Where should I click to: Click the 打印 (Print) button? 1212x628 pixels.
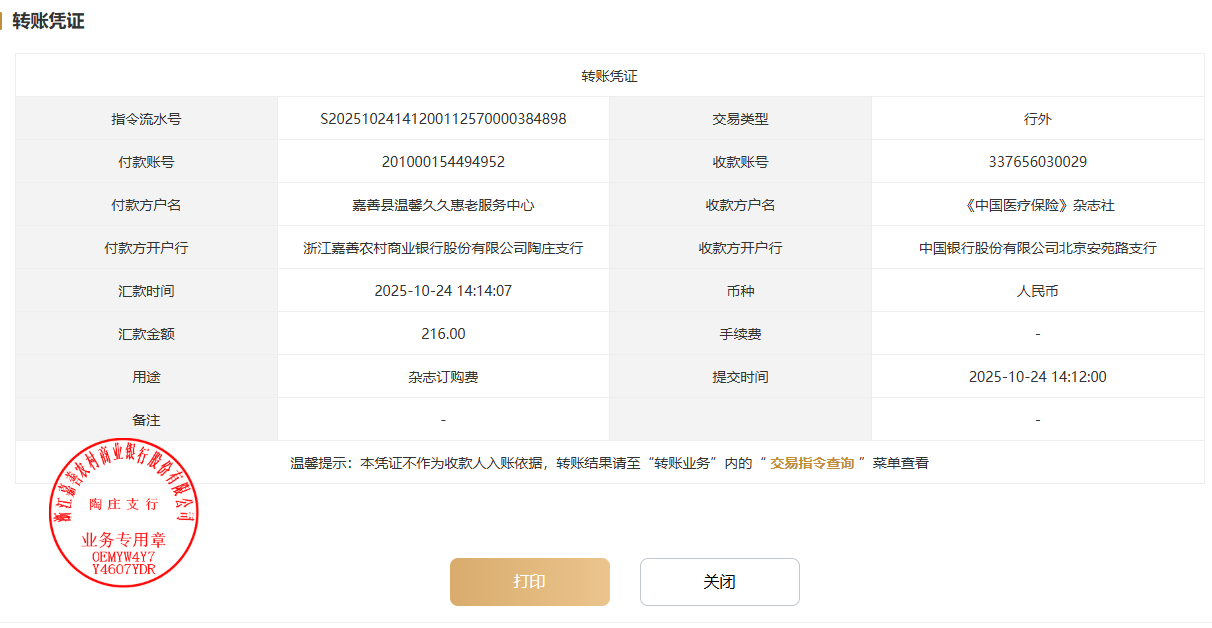click(x=529, y=582)
